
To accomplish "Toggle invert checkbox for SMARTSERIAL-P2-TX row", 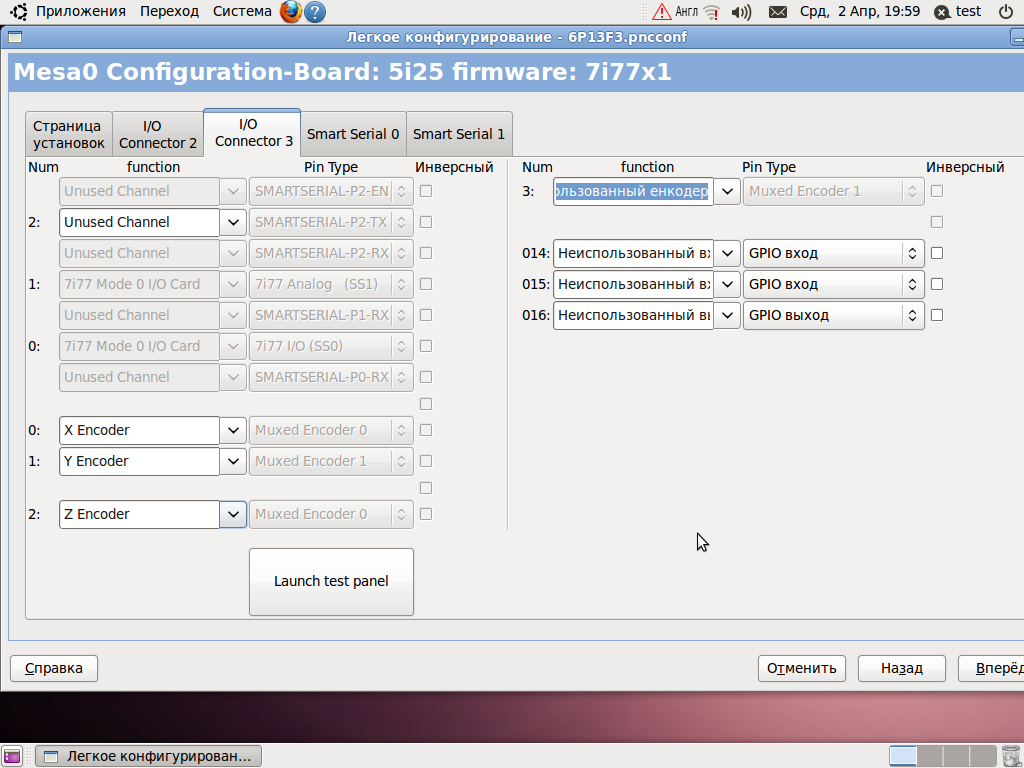I will [x=426, y=223].
